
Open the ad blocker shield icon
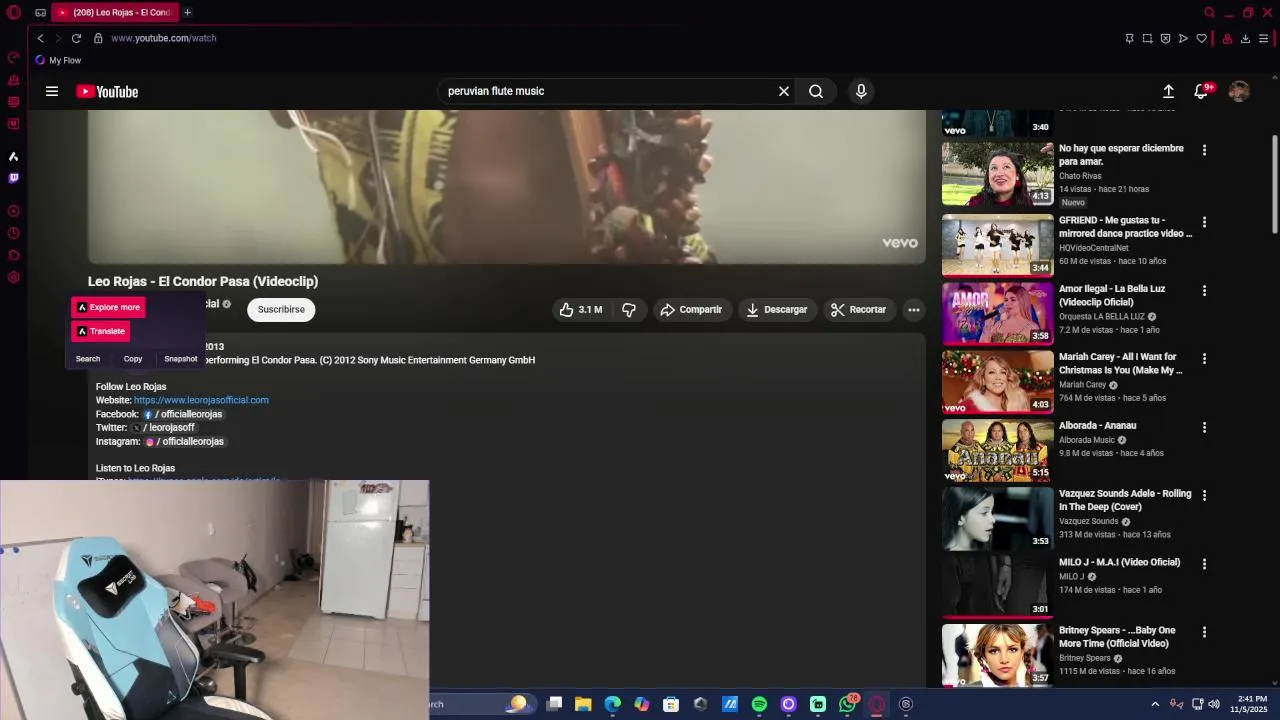coord(1165,38)
